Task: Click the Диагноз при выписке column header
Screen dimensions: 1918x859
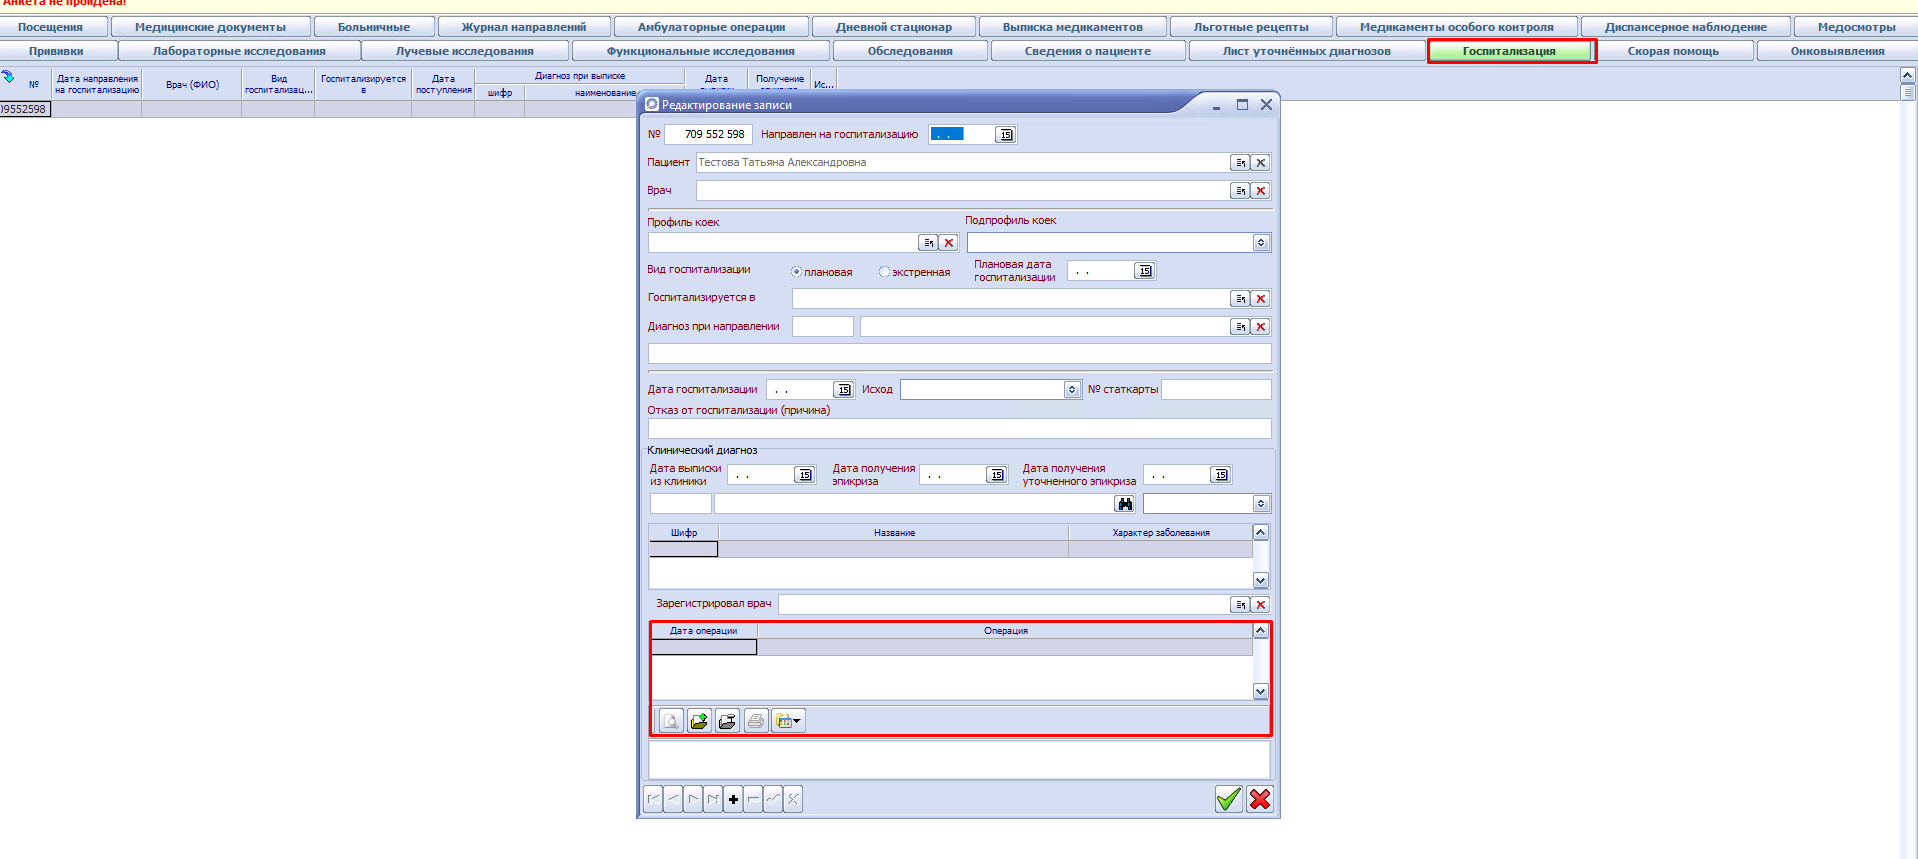Action: [x=579, y=76]
